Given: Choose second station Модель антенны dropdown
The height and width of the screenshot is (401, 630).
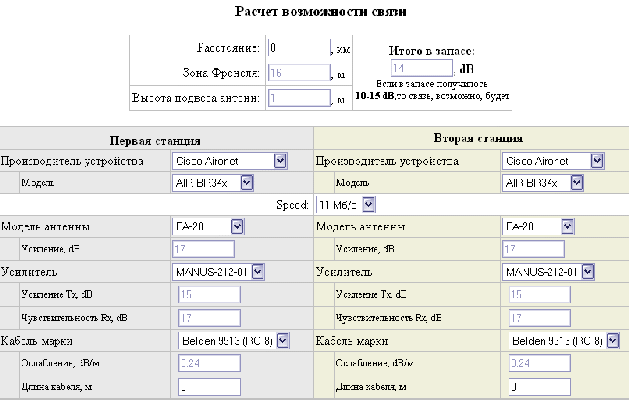Looking at the screenshot, I should 538,227.
